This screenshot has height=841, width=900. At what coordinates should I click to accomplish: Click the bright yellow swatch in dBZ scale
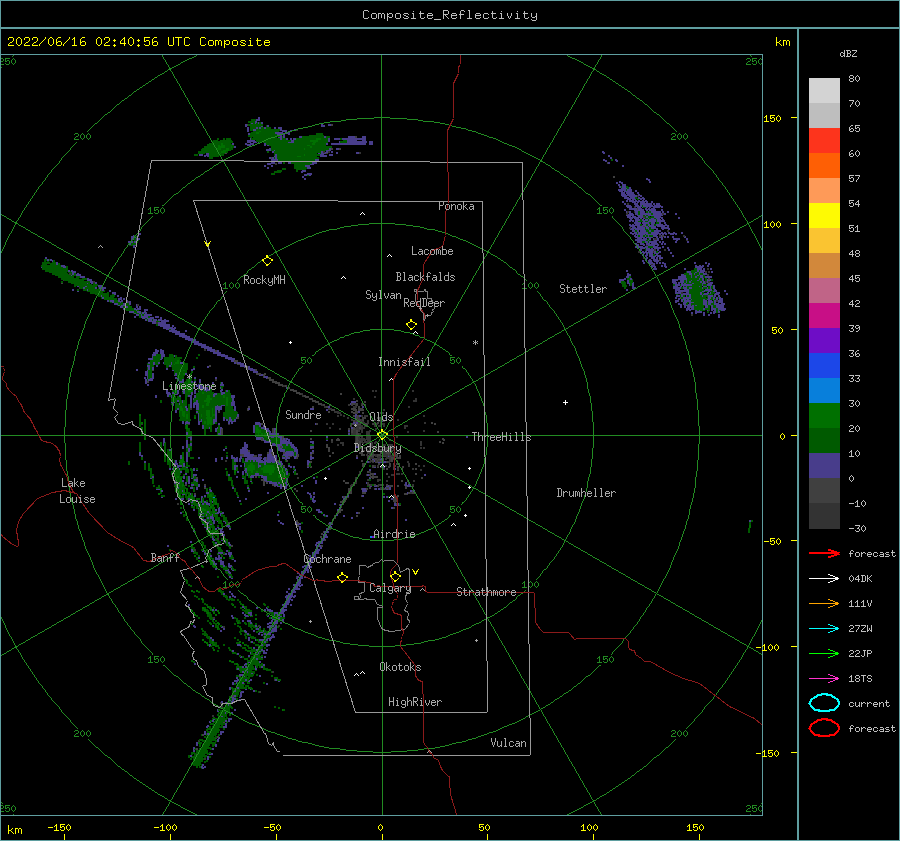[x=824, y=215]
